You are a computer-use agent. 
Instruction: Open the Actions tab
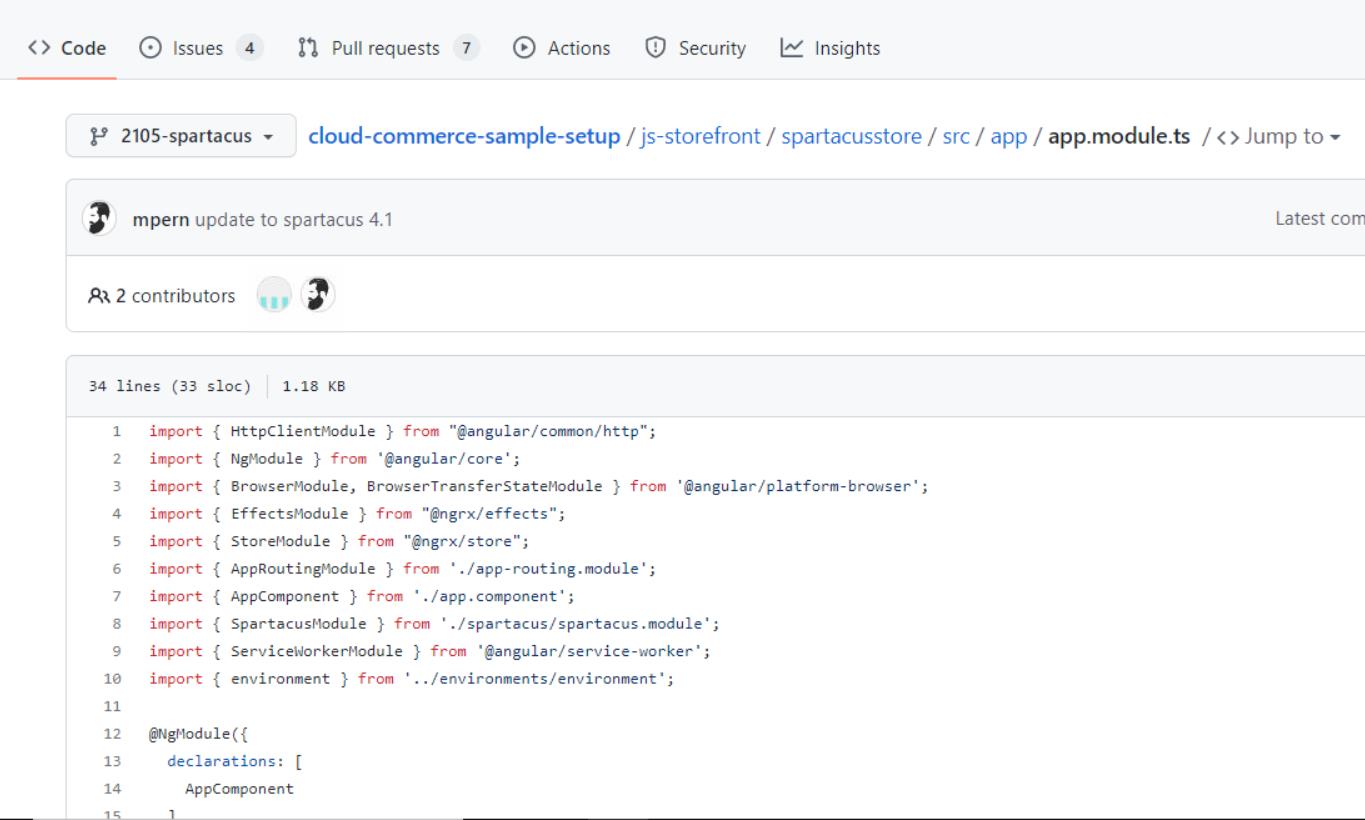click(562, 48)
